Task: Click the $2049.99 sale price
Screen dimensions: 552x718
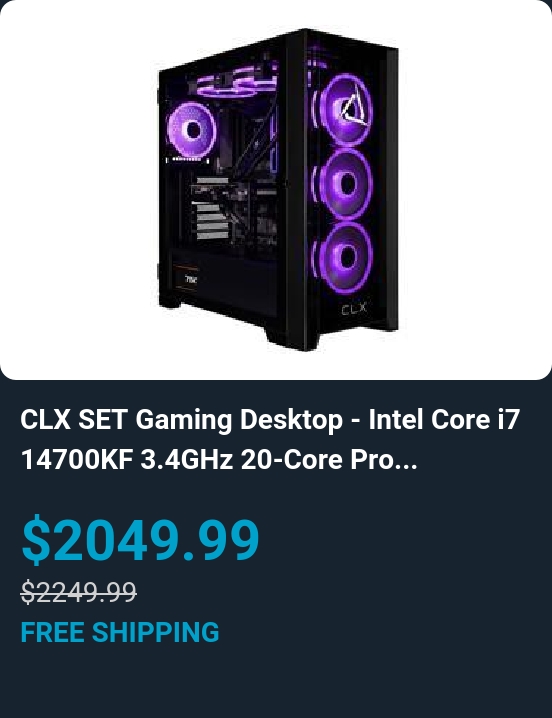Action: (x=141, y=539)
